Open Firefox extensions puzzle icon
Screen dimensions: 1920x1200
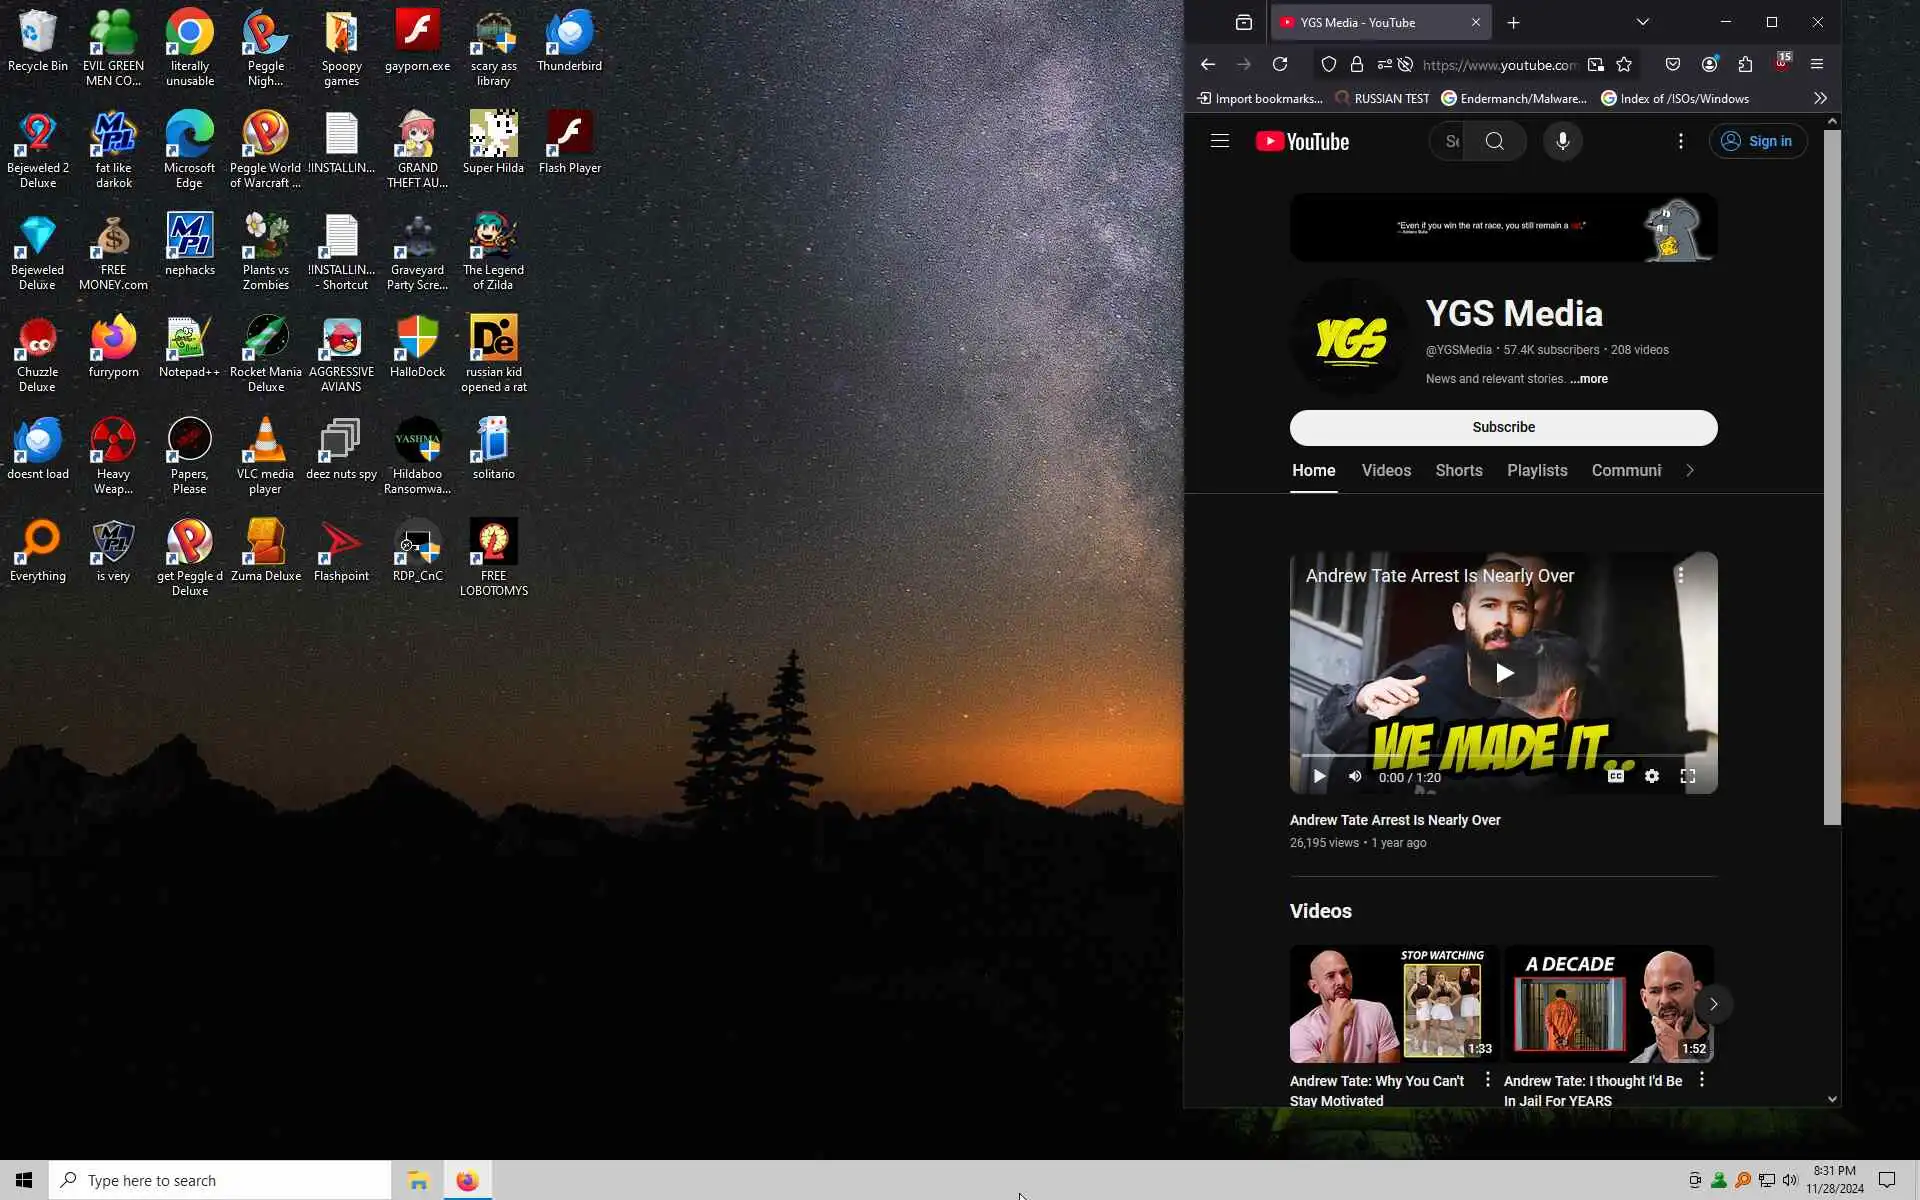click(1745, 64)
